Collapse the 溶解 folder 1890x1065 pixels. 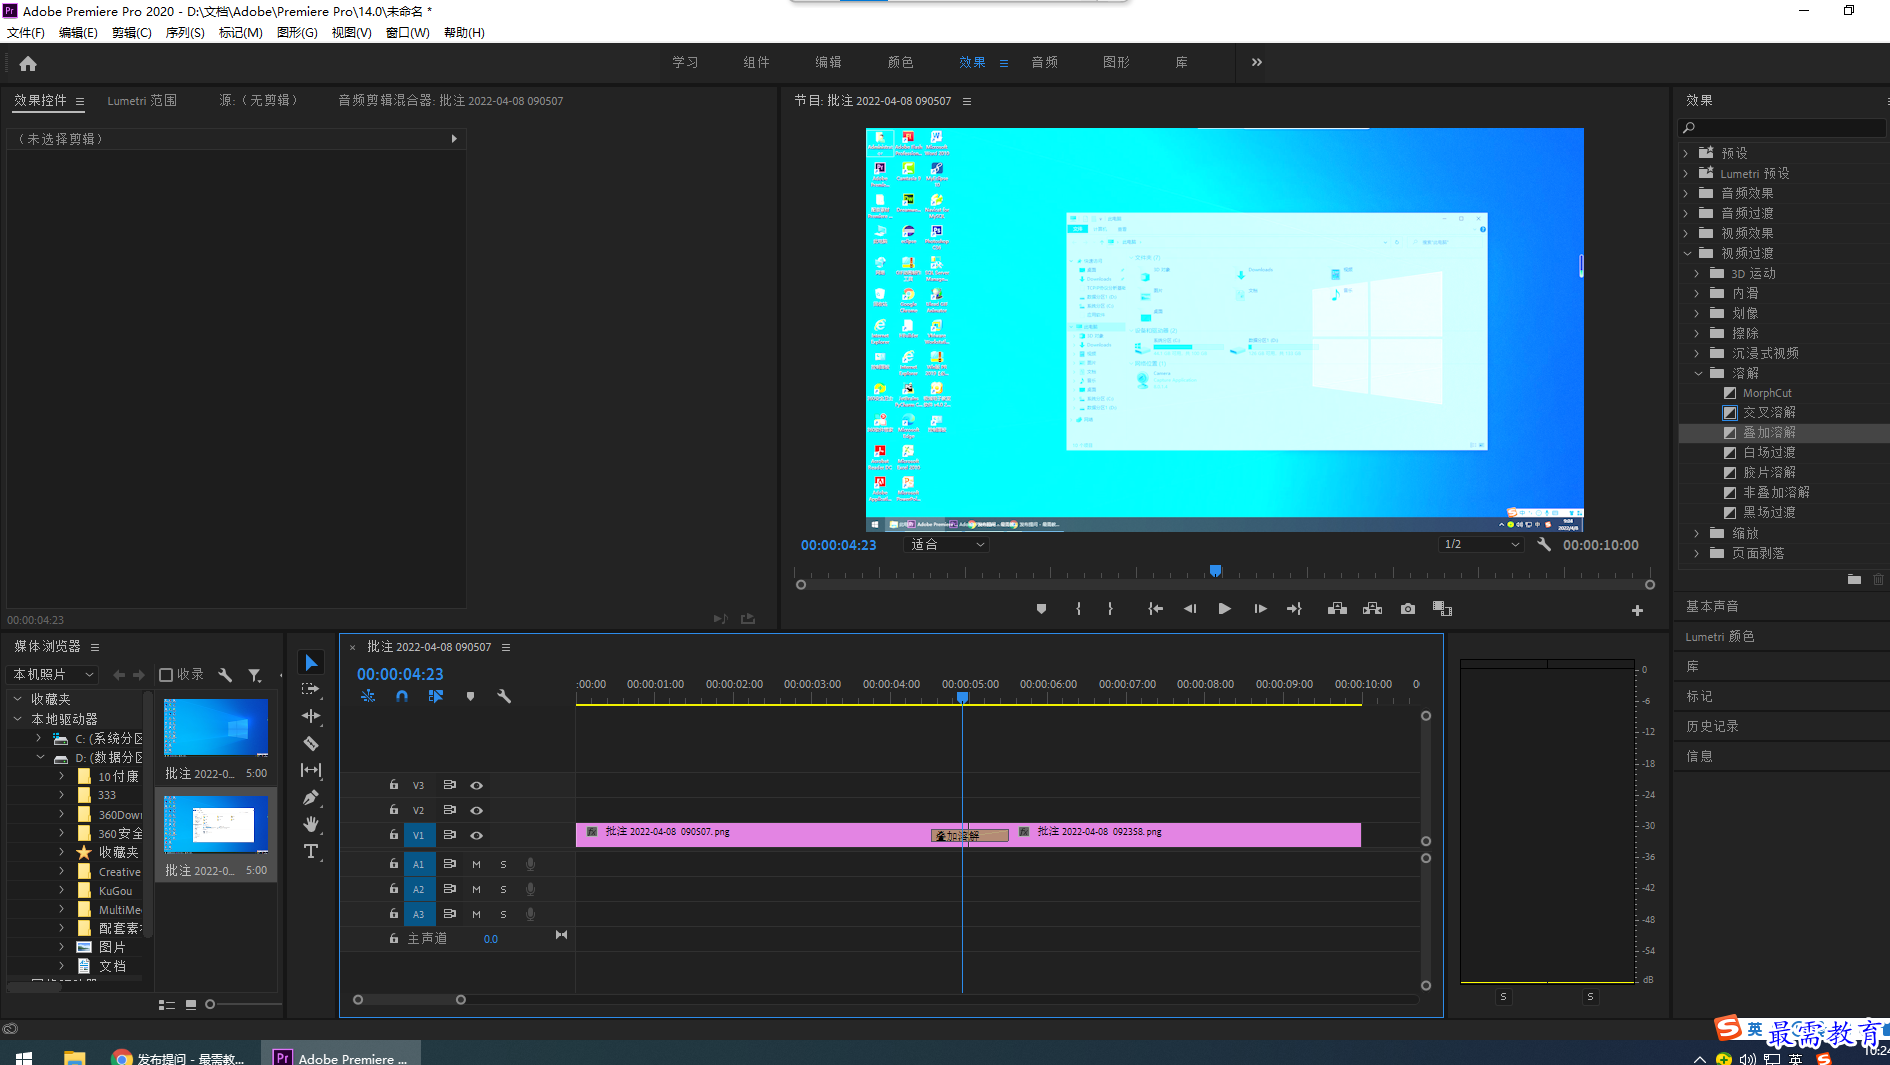pos(1698,373)
